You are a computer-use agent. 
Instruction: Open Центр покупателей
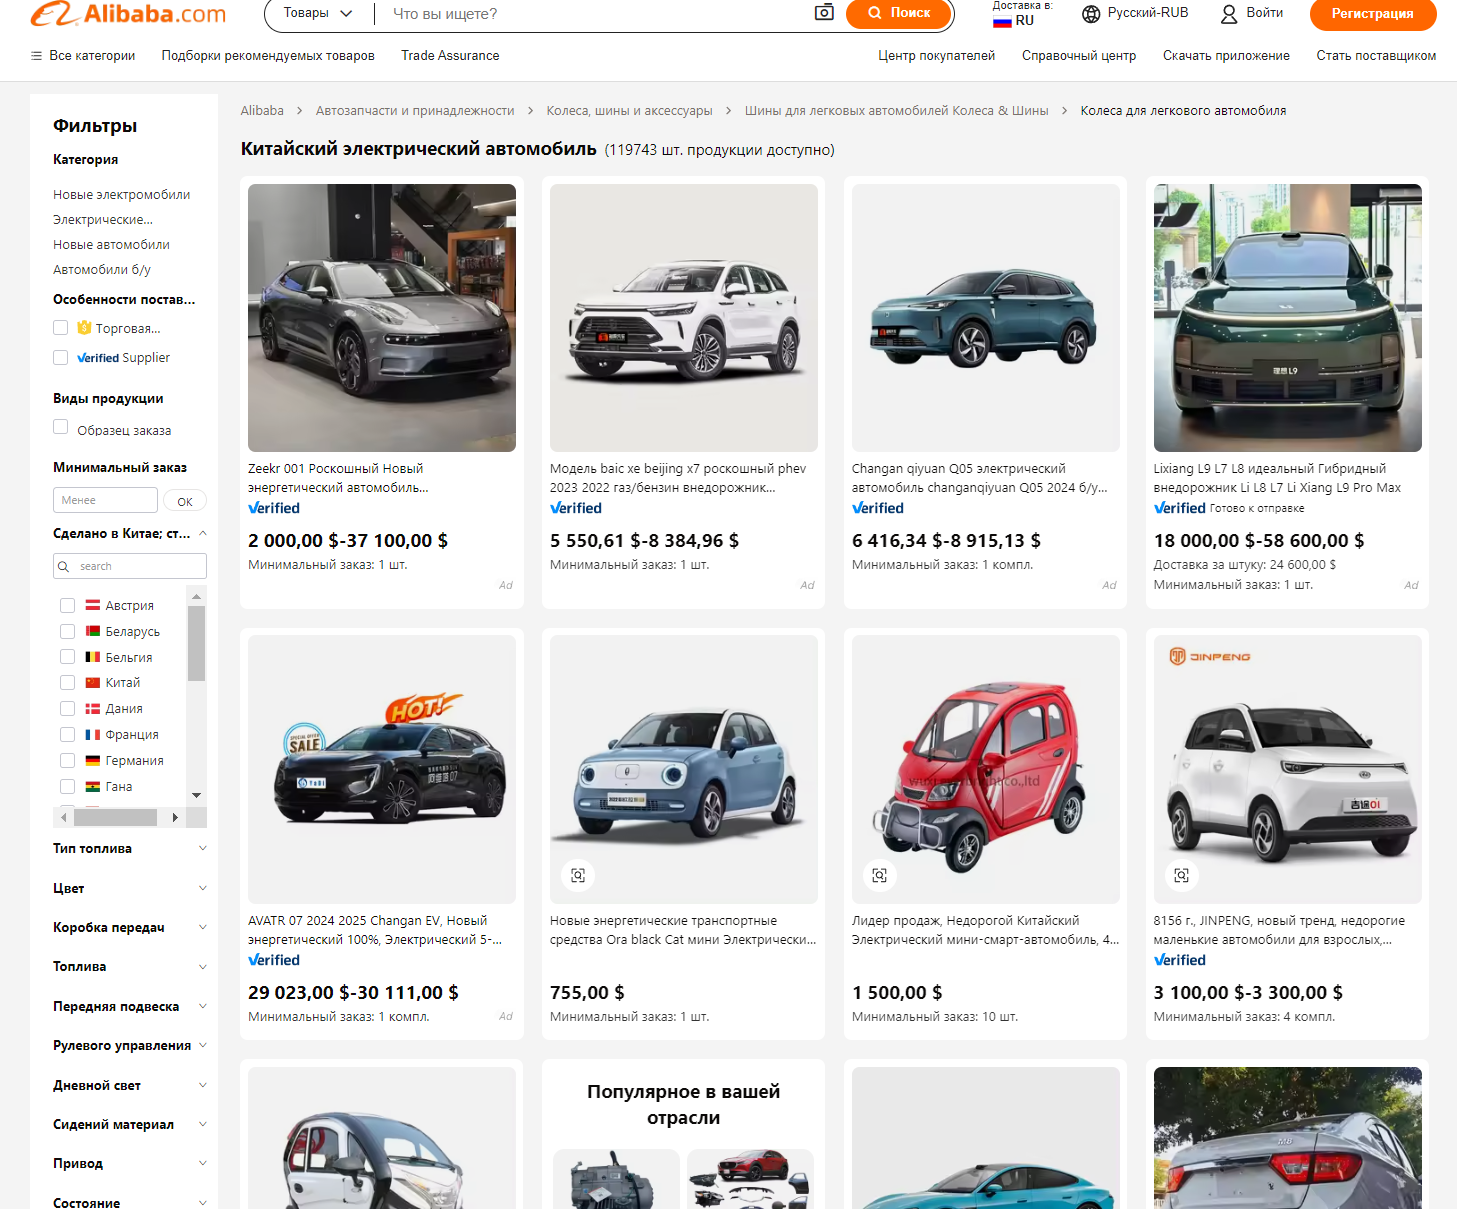pyautogui.click(x=937, y=56)
